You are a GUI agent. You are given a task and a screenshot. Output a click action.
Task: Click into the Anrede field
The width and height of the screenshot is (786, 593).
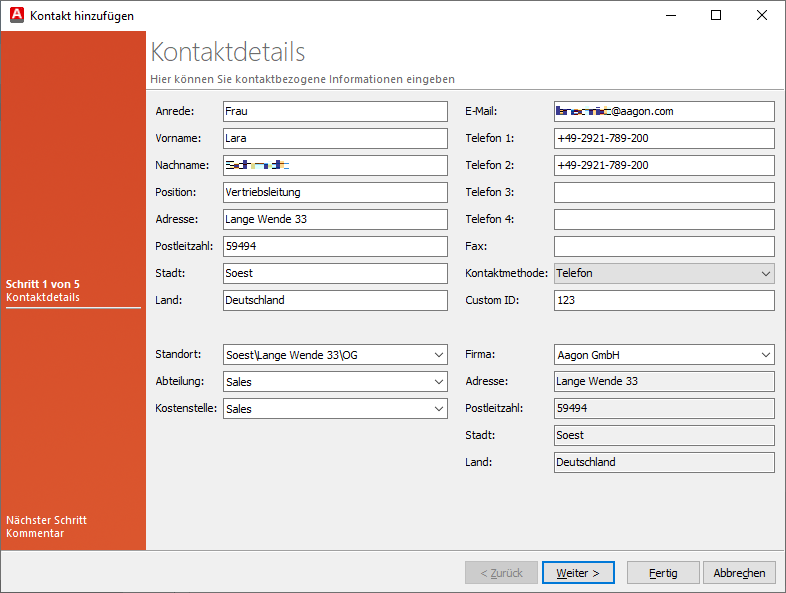point(335,111)
